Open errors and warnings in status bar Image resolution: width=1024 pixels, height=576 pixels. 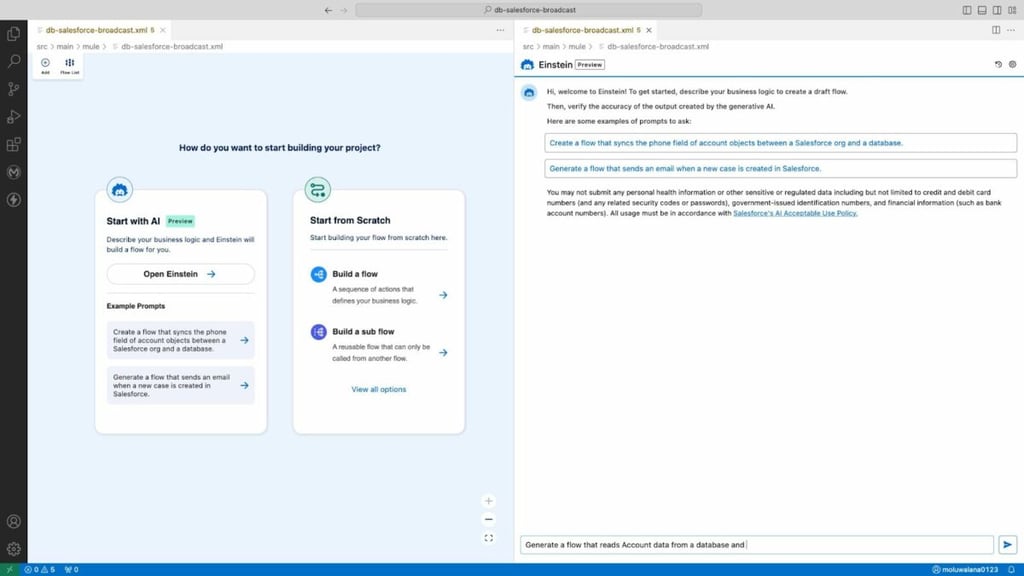point(39,569)
